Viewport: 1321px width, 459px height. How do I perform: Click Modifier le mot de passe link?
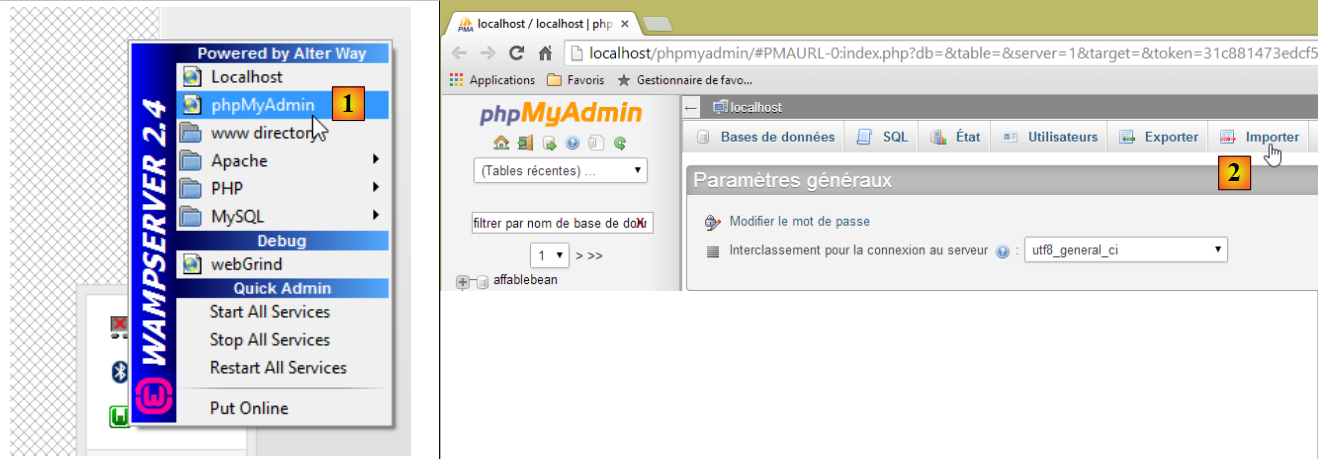[x=799, y=221]
